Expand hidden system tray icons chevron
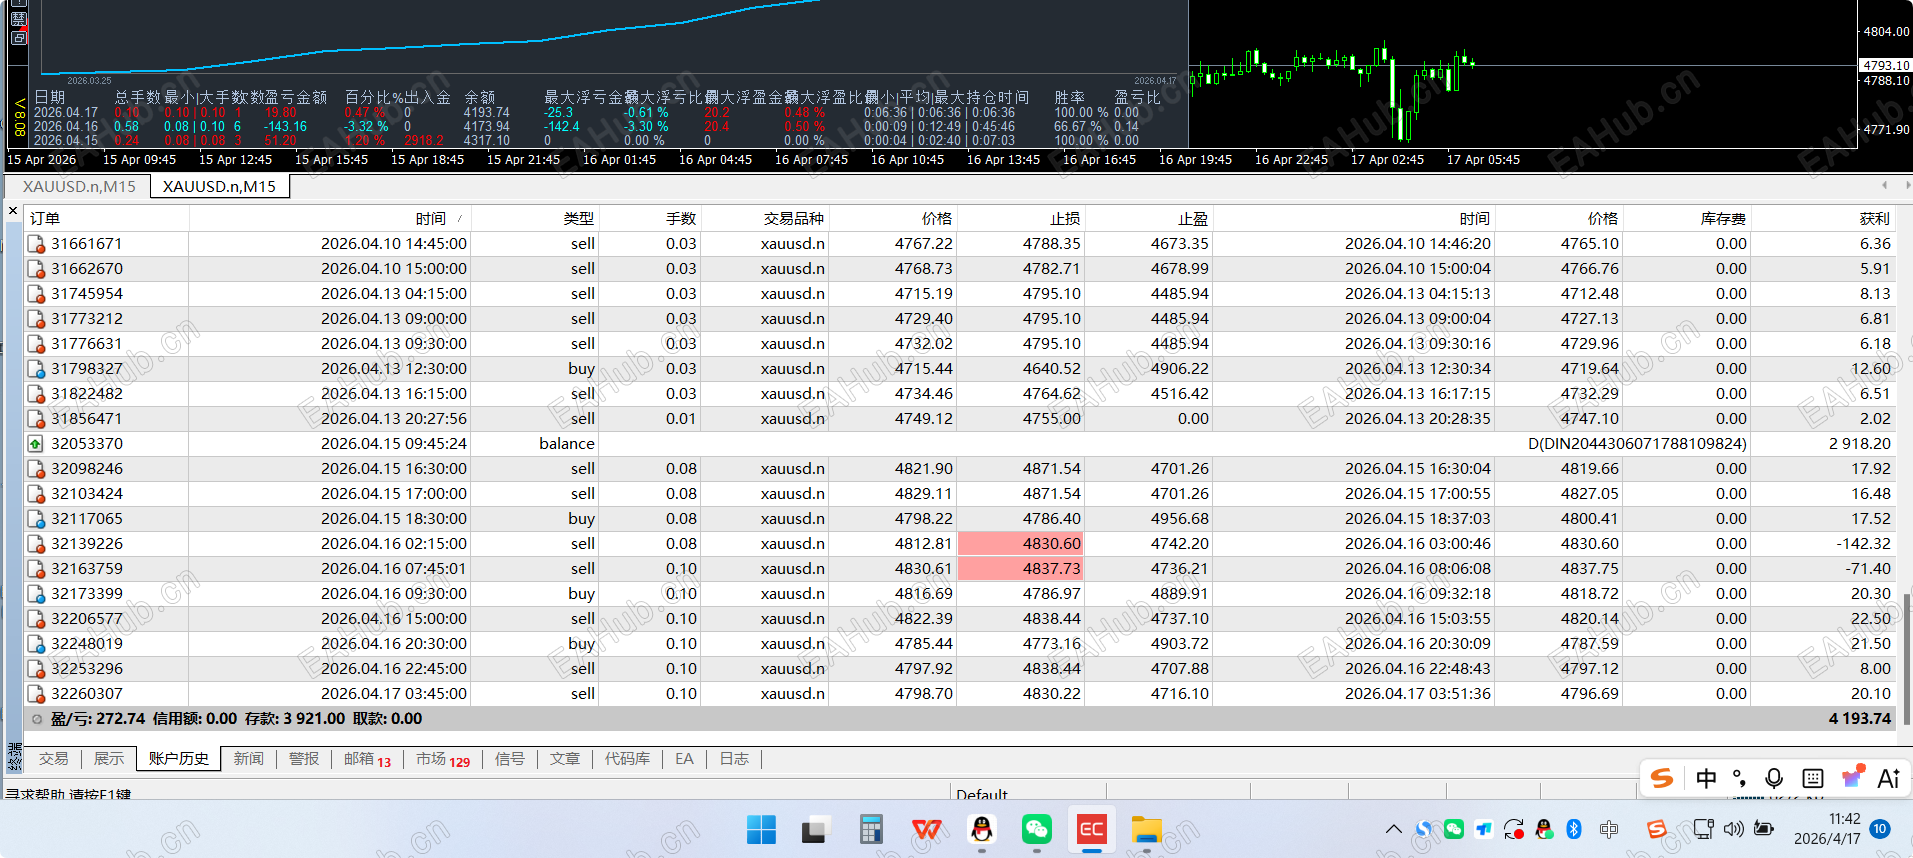The width and height of the screenshot is (1913, 858). click(x=1393, y=829)
